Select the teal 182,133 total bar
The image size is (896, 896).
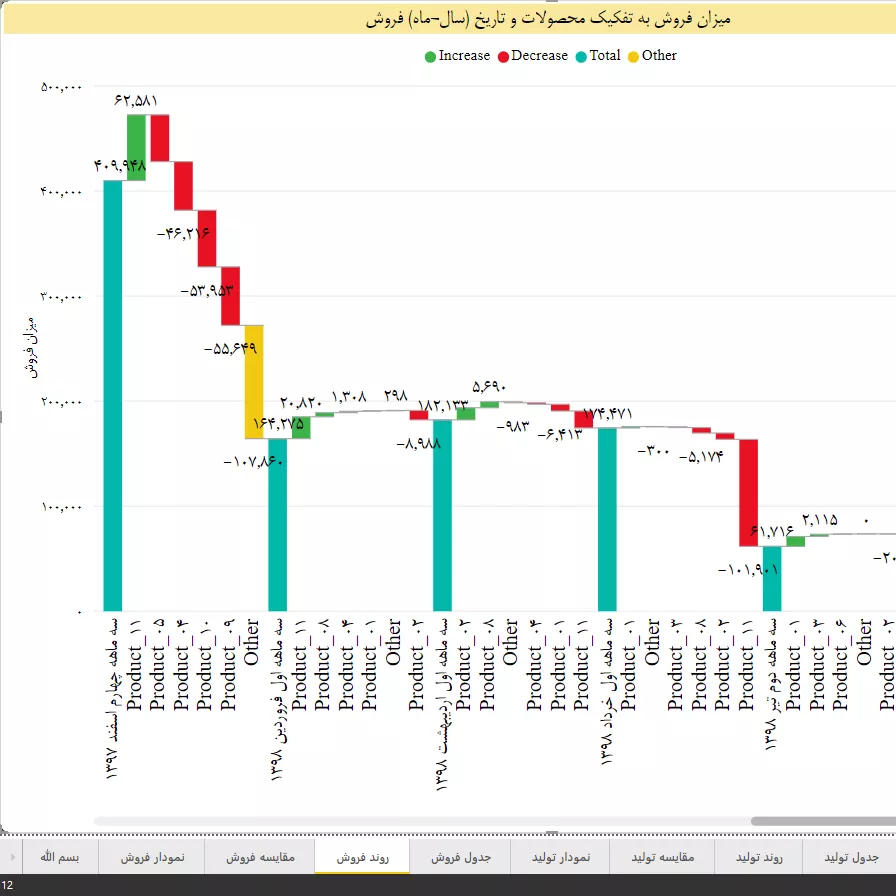tap(442, 515)
